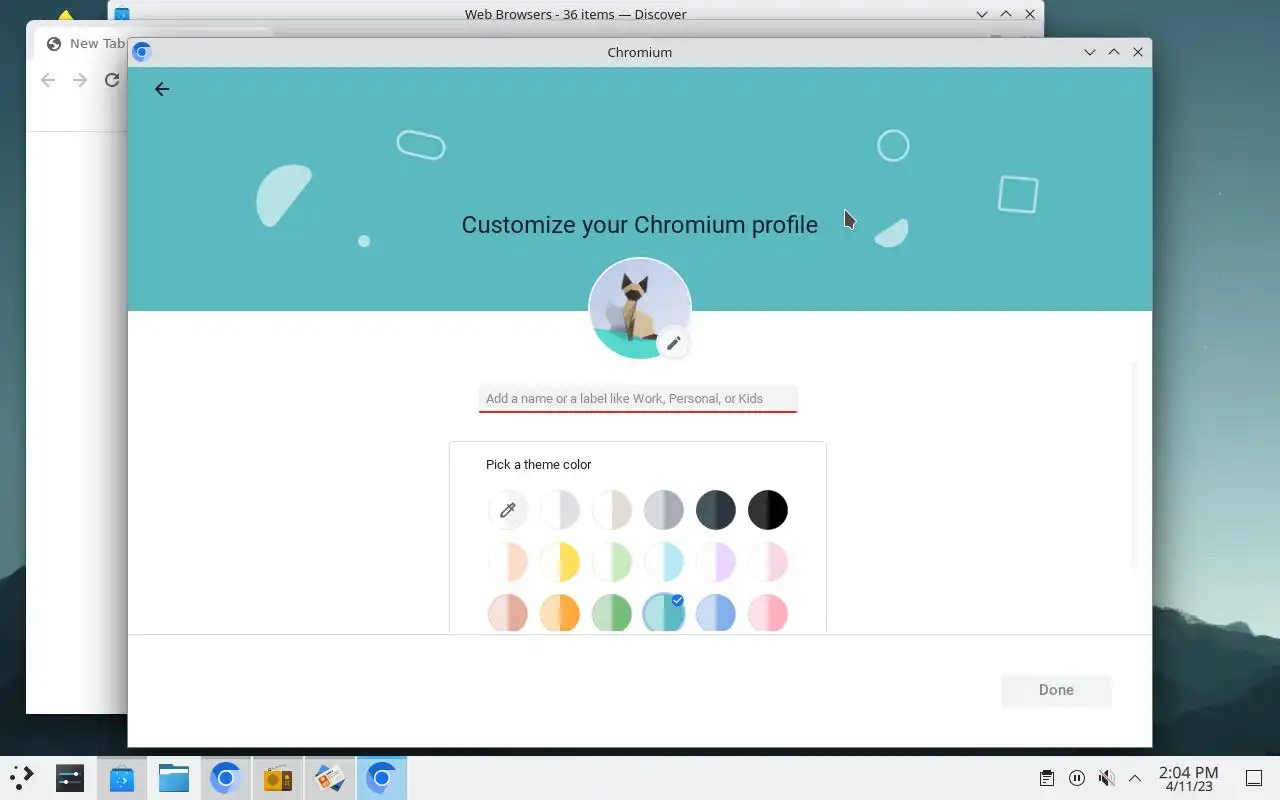This screenshot has height=800, width=1280.
Task: Choose the white and light grey theme
Action: point(560,510)
